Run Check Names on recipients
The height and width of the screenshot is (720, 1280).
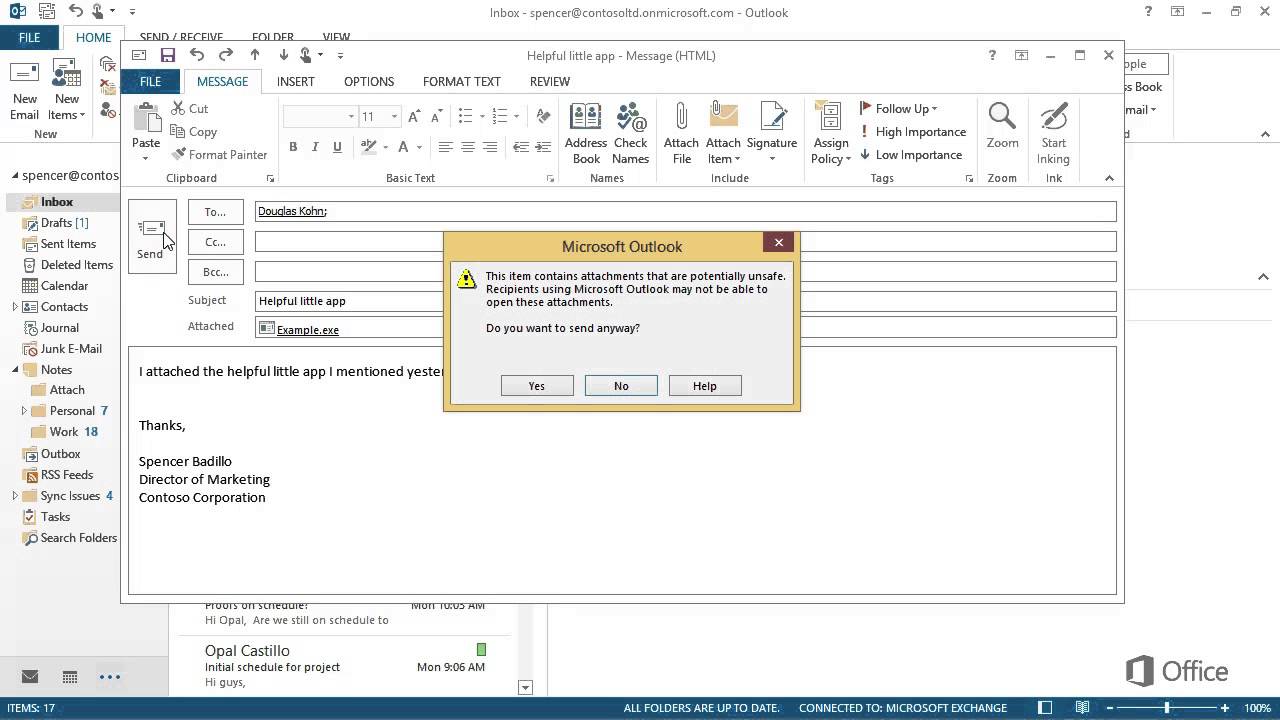click(x=631, y=133)
